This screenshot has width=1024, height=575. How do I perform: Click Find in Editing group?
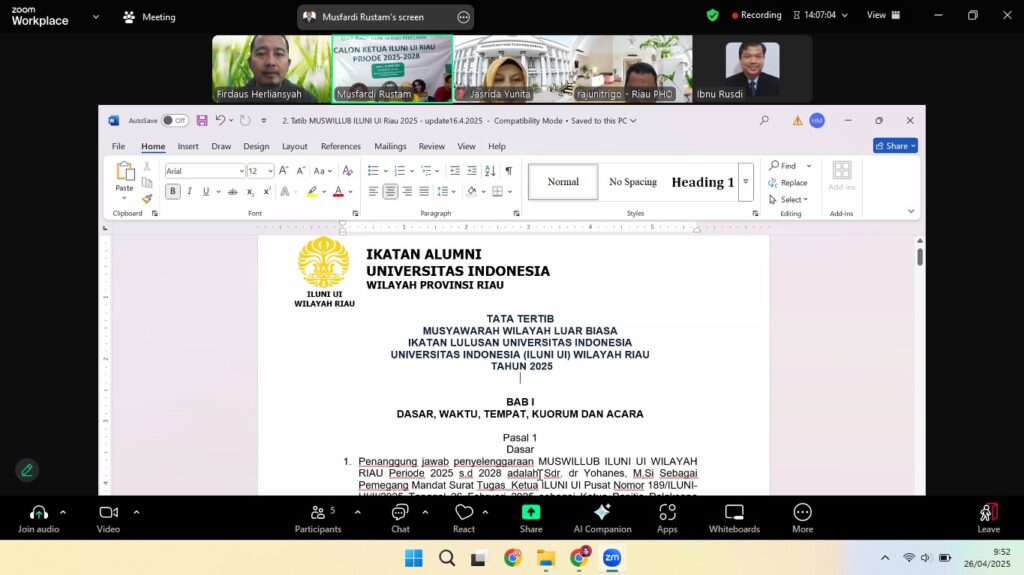tap(782, 166)
